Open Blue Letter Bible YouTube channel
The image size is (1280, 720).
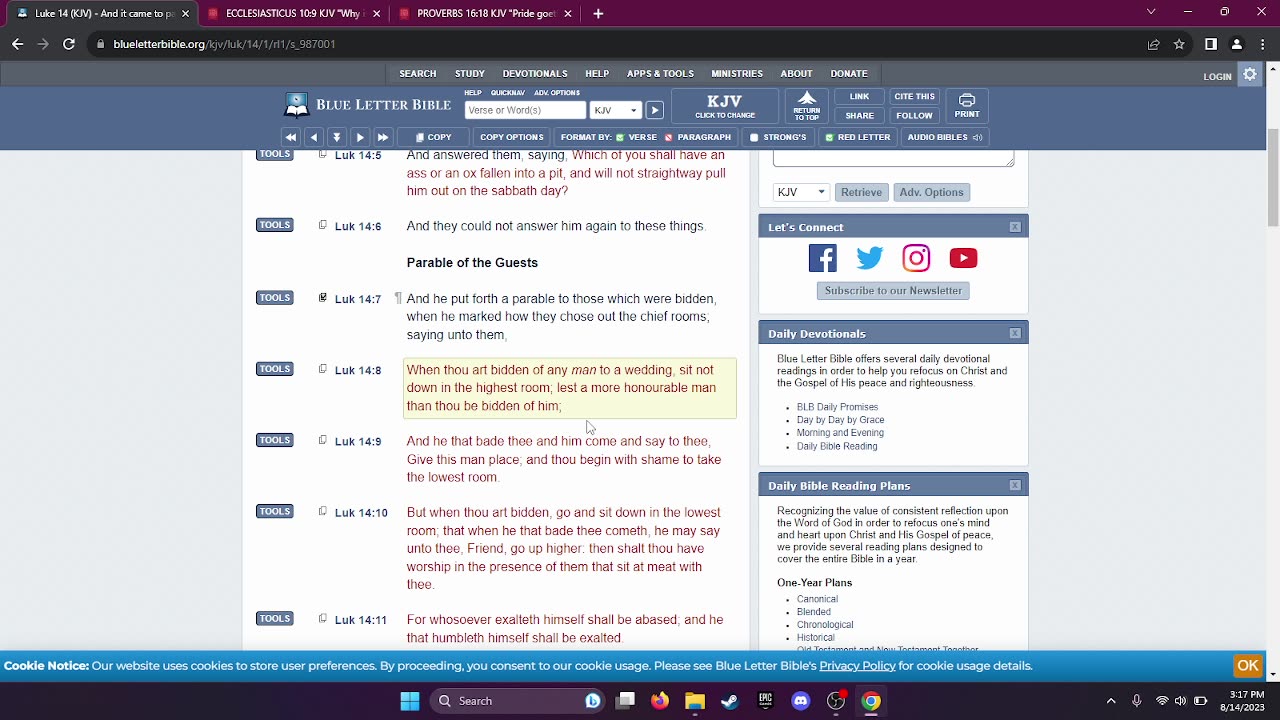tap(963, 258)
